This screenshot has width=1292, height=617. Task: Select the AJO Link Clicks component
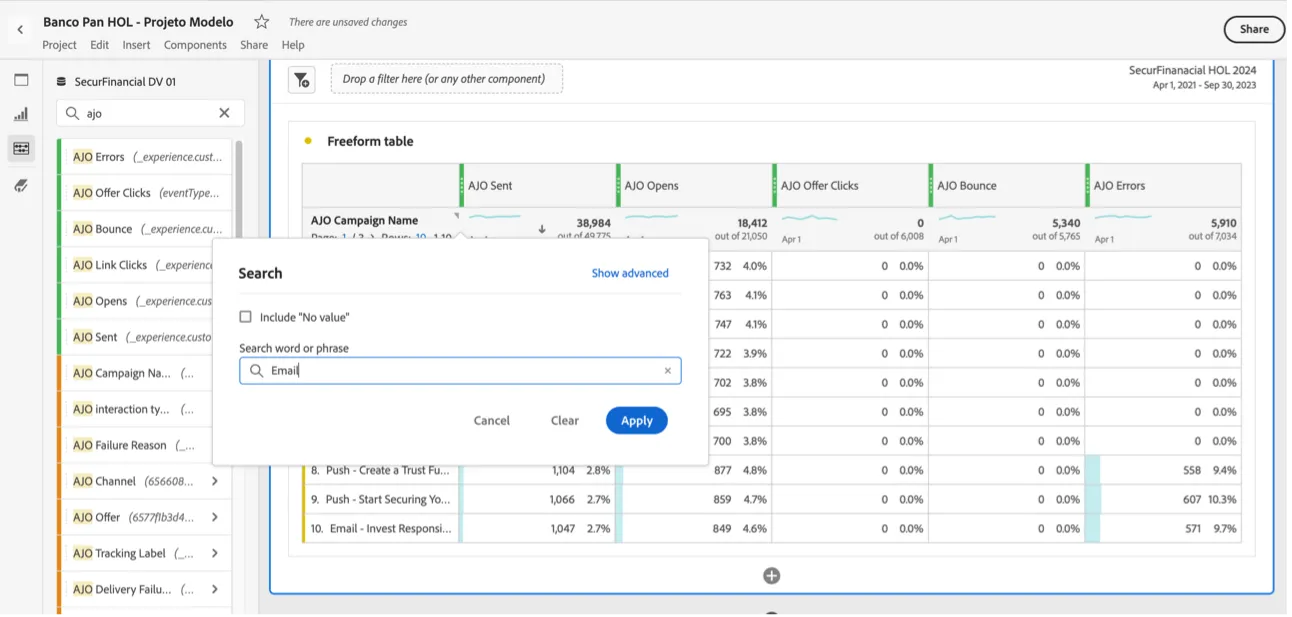(136, 265)
